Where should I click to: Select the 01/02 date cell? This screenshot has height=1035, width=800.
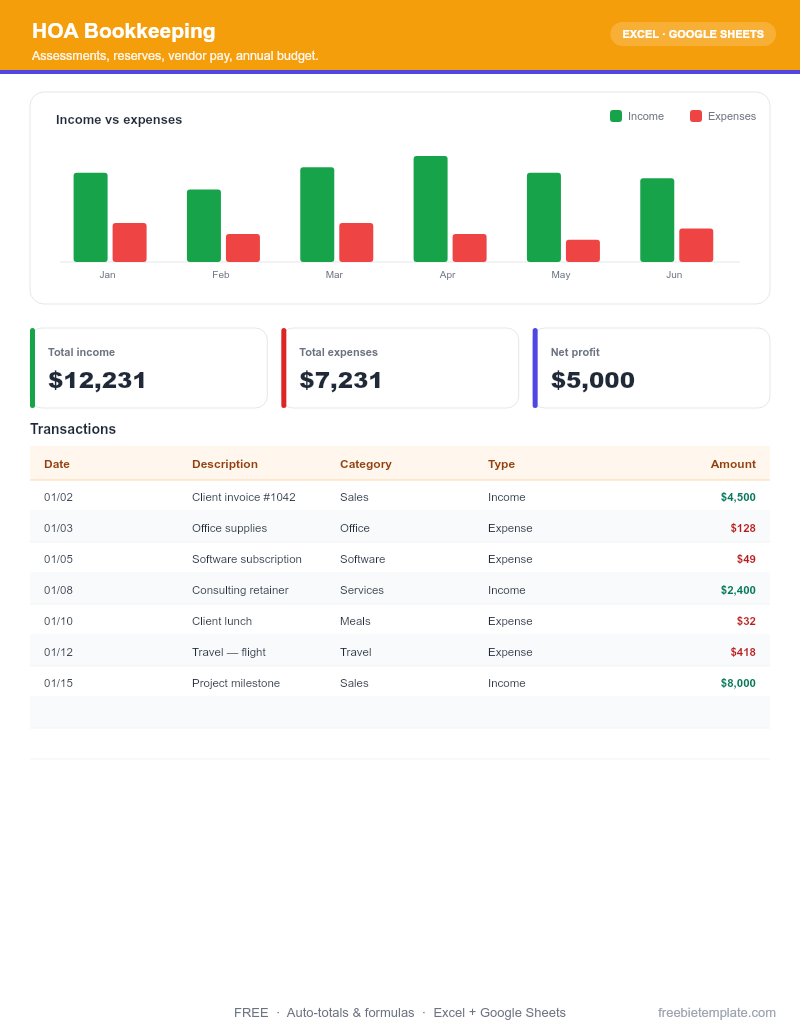click(x=58, y=497)
